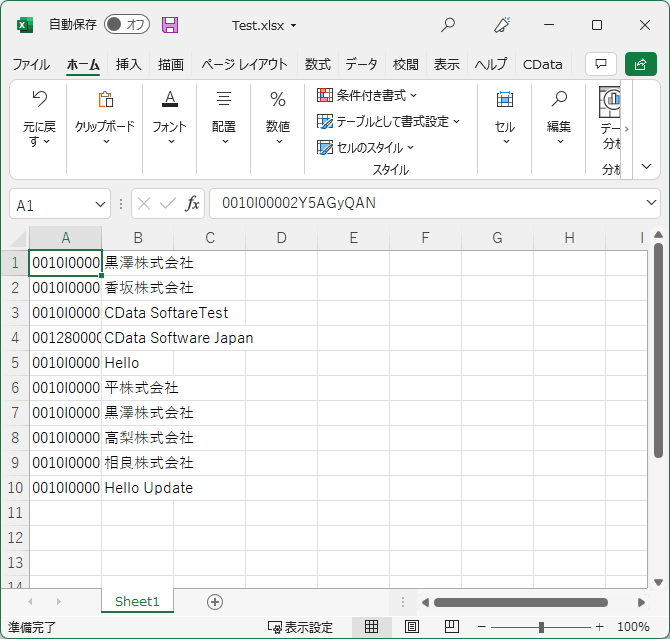Click the purple save icon
The image size is (670, 639).
coord(170,25)
